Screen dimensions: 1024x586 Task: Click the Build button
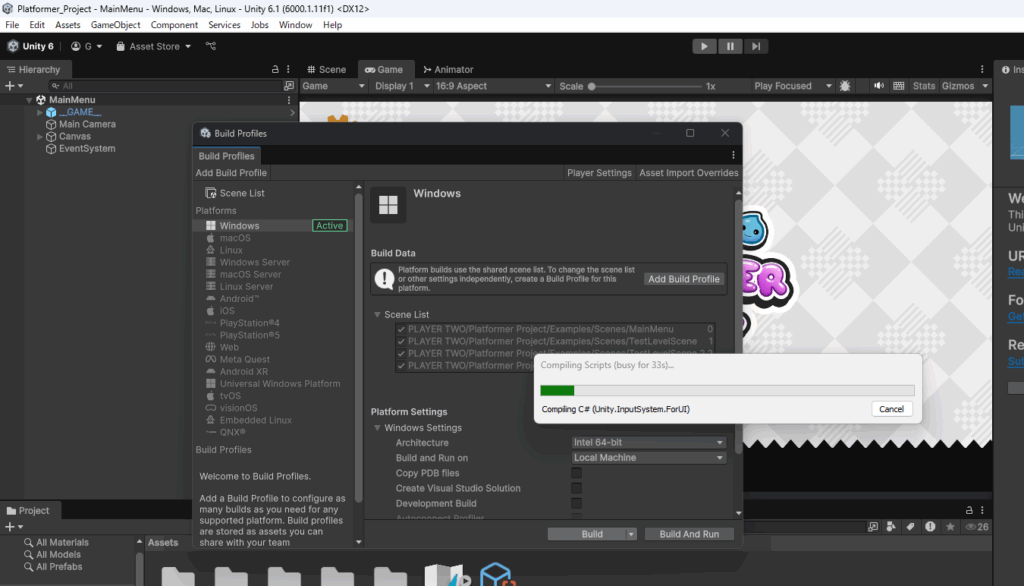[592, 534]
